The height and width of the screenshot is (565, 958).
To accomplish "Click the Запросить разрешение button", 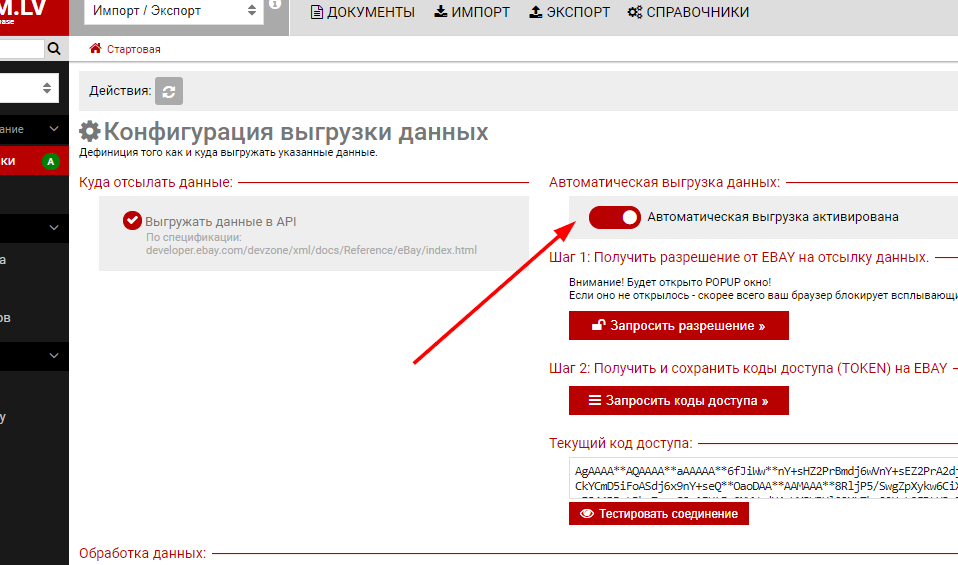I will (678, 326).
